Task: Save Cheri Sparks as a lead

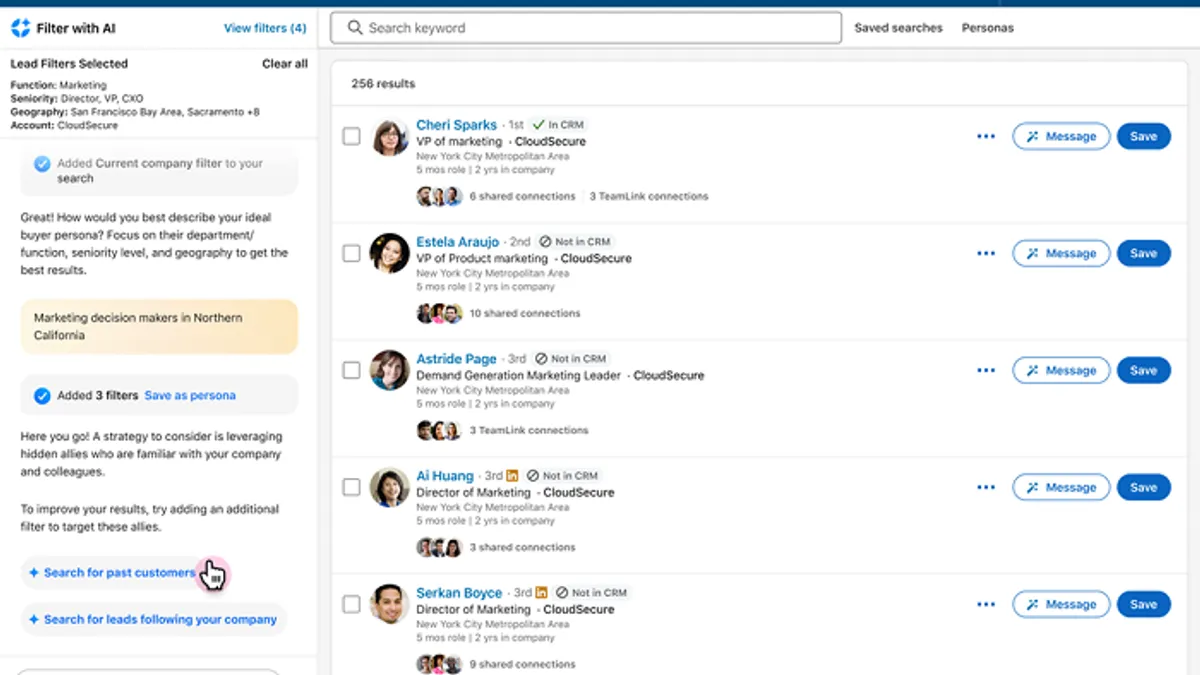Action: [x=1143, y=137]
